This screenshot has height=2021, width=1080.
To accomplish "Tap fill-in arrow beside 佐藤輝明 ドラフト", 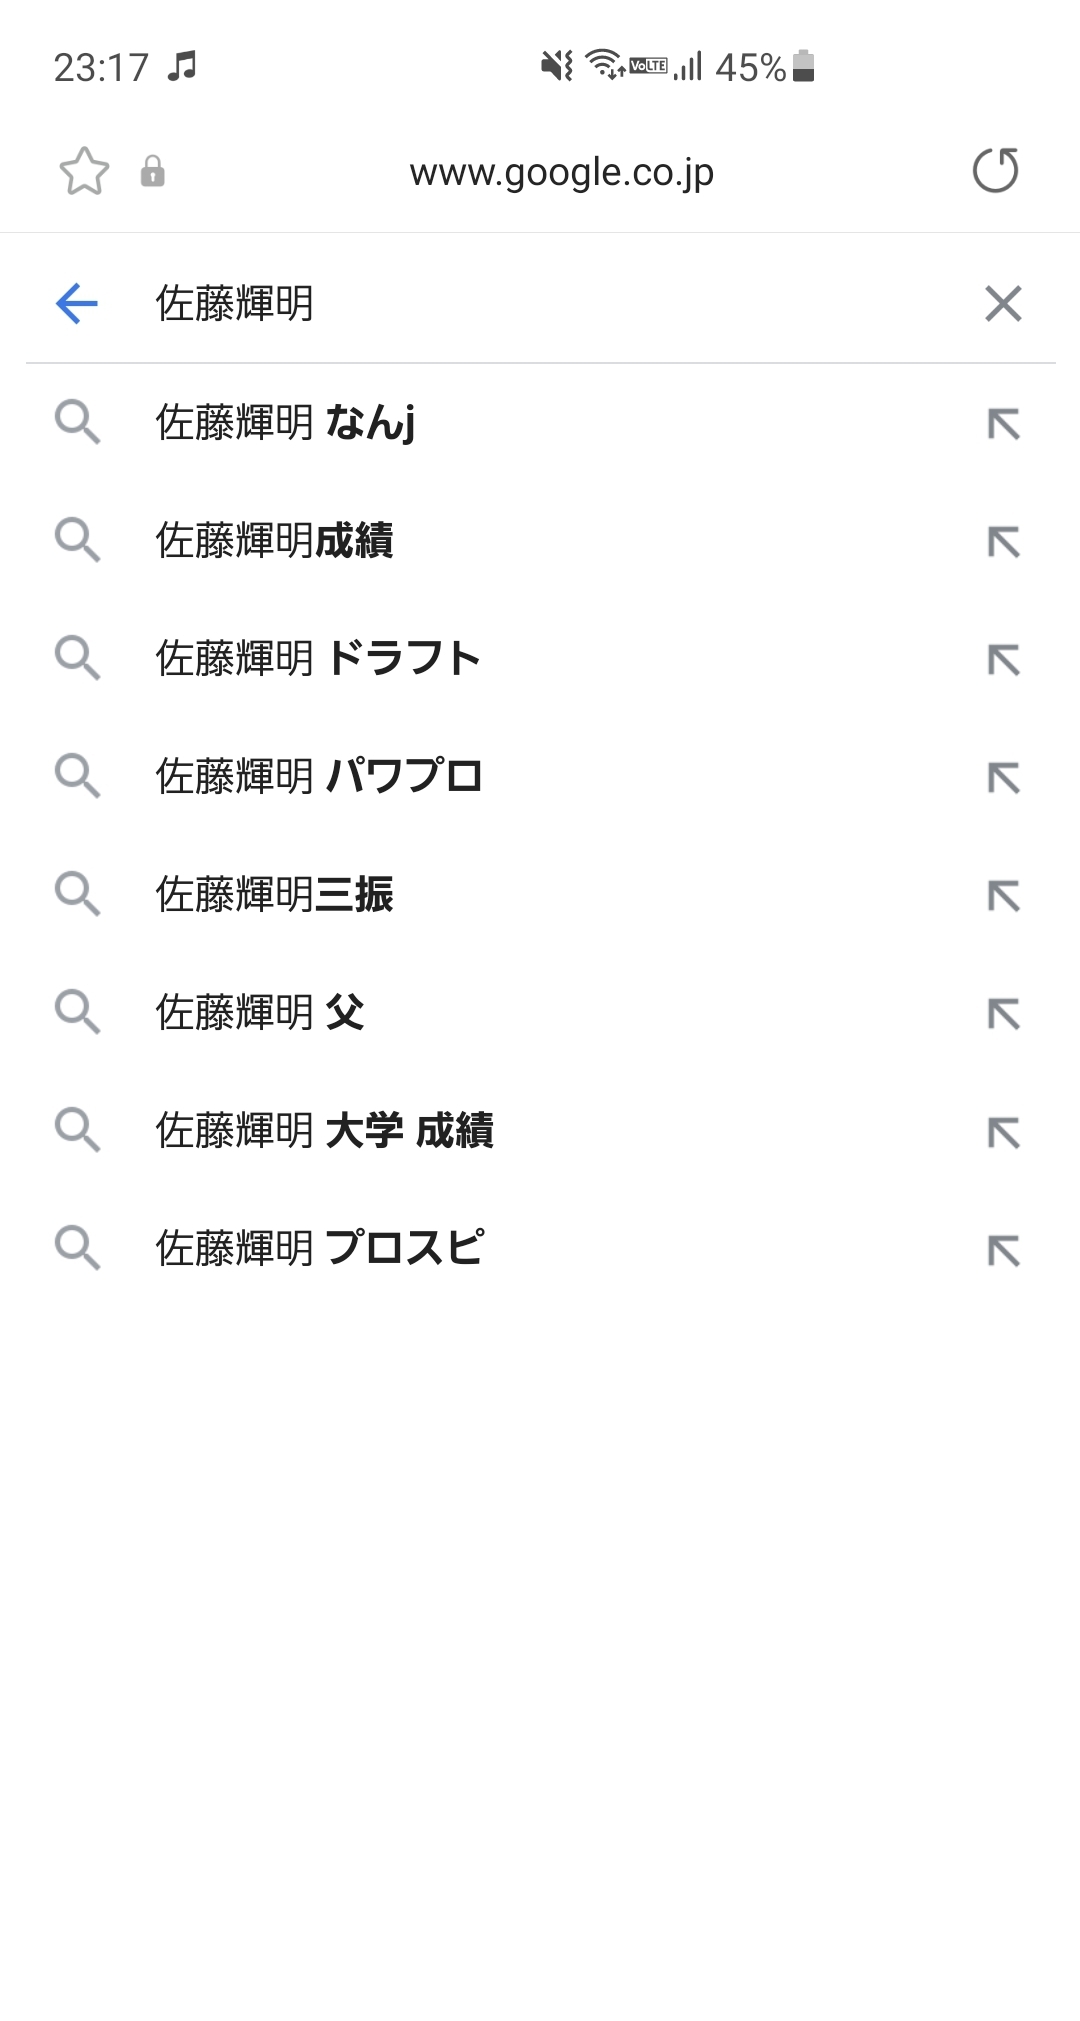I will click(x=1004, y=660).
